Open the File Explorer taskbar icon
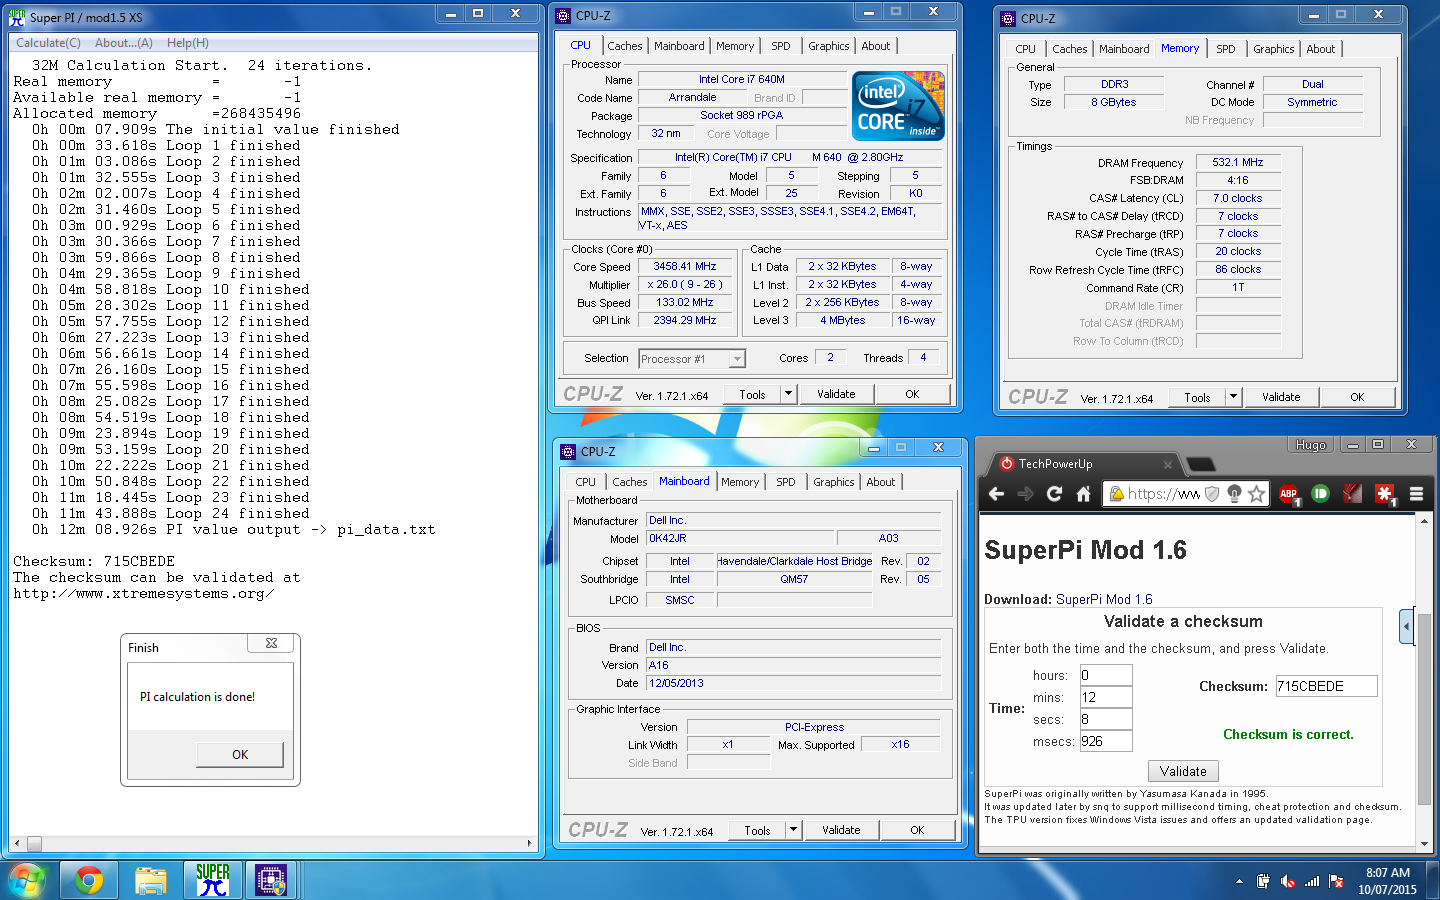Viewport: 1440px width, 900px height. [151, 880]
